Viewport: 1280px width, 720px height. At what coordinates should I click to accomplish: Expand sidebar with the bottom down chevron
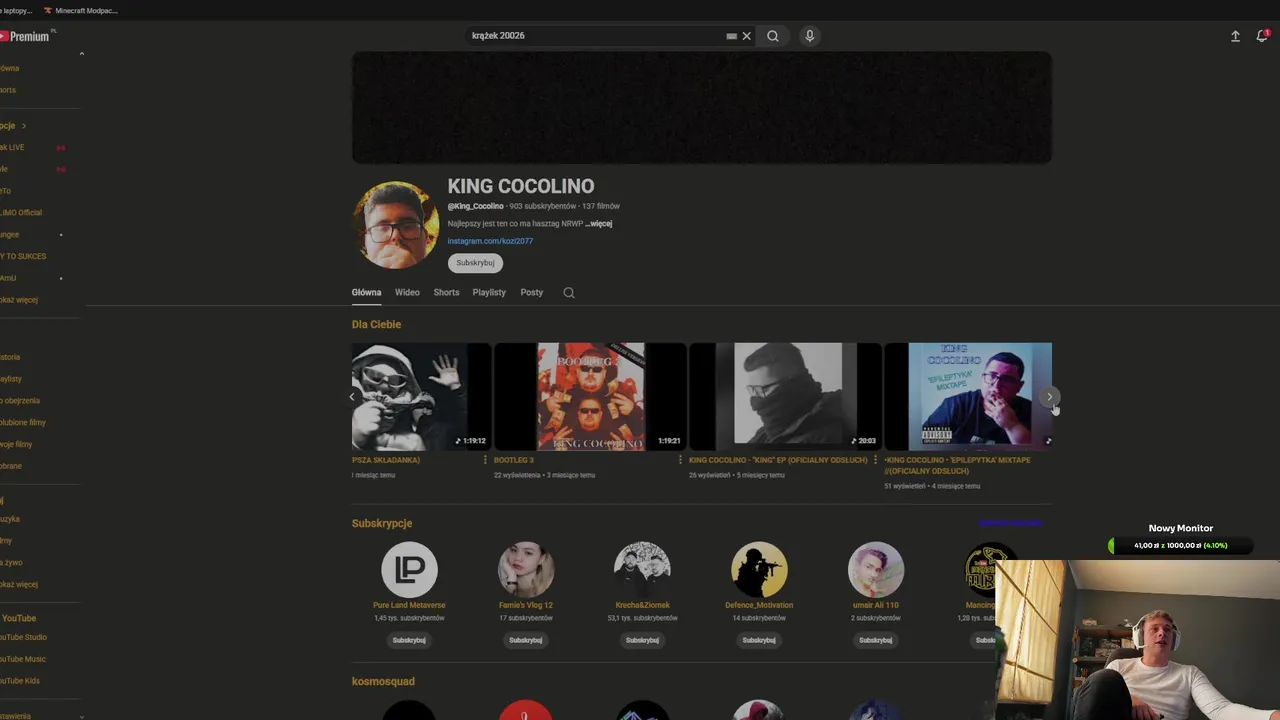(82, 716)
